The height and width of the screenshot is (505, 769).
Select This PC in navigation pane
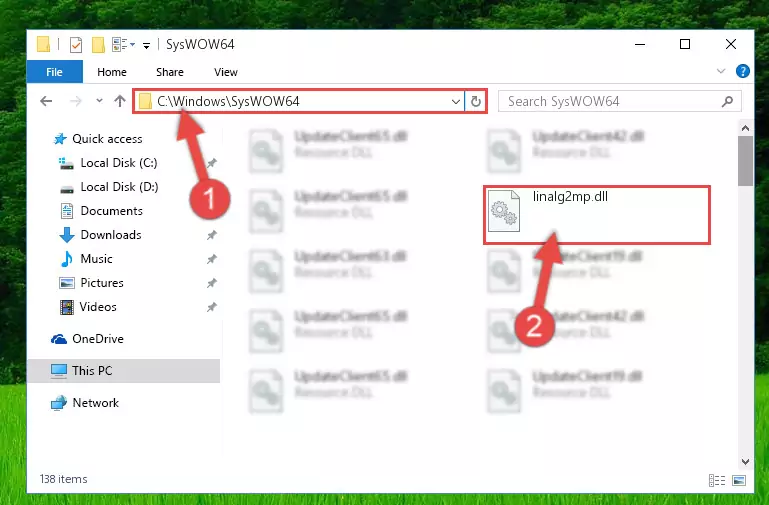pyautogui.click(x=124, y=371)
